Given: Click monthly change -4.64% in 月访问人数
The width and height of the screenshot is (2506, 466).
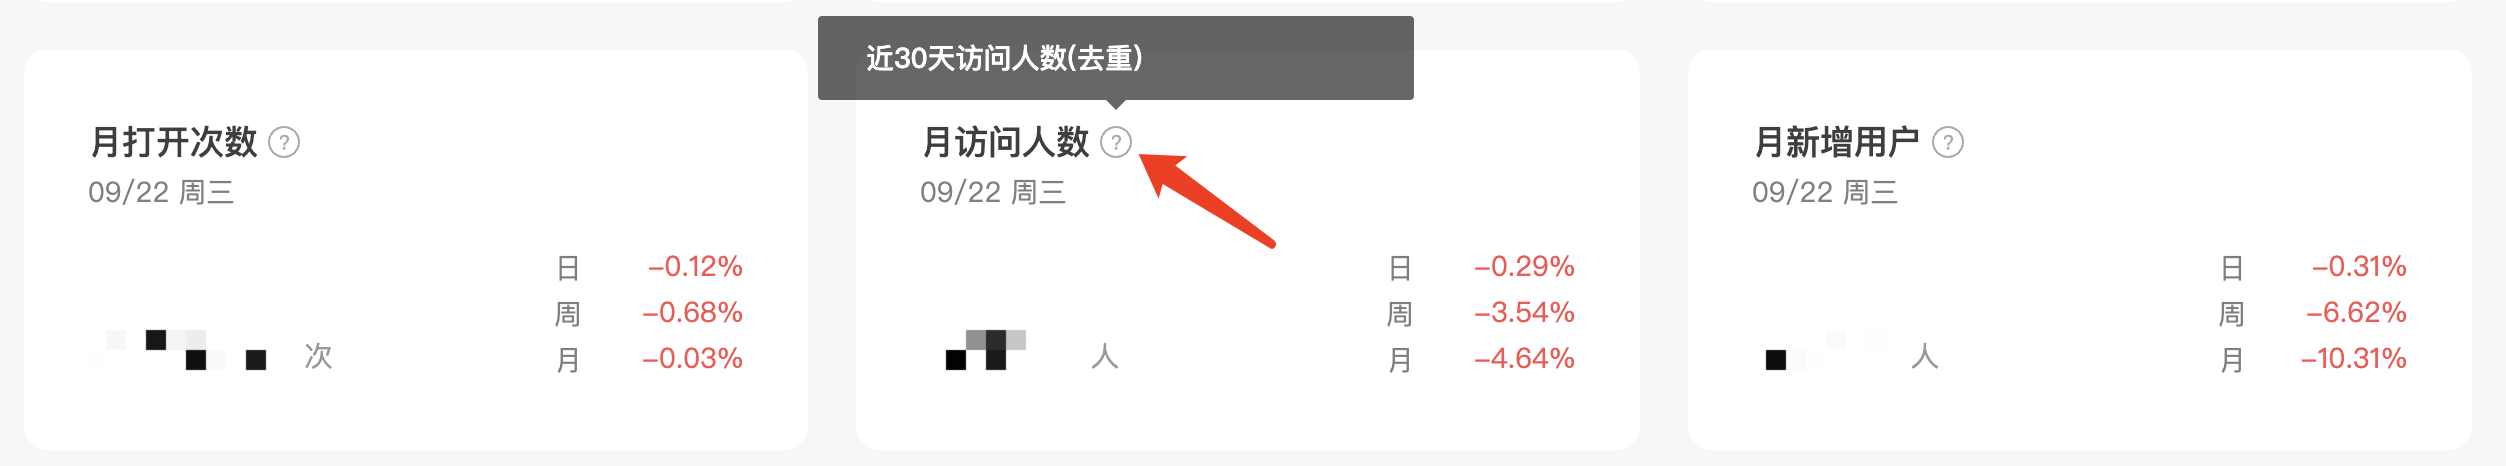Looking at the screenshot, I should 1524,358.
